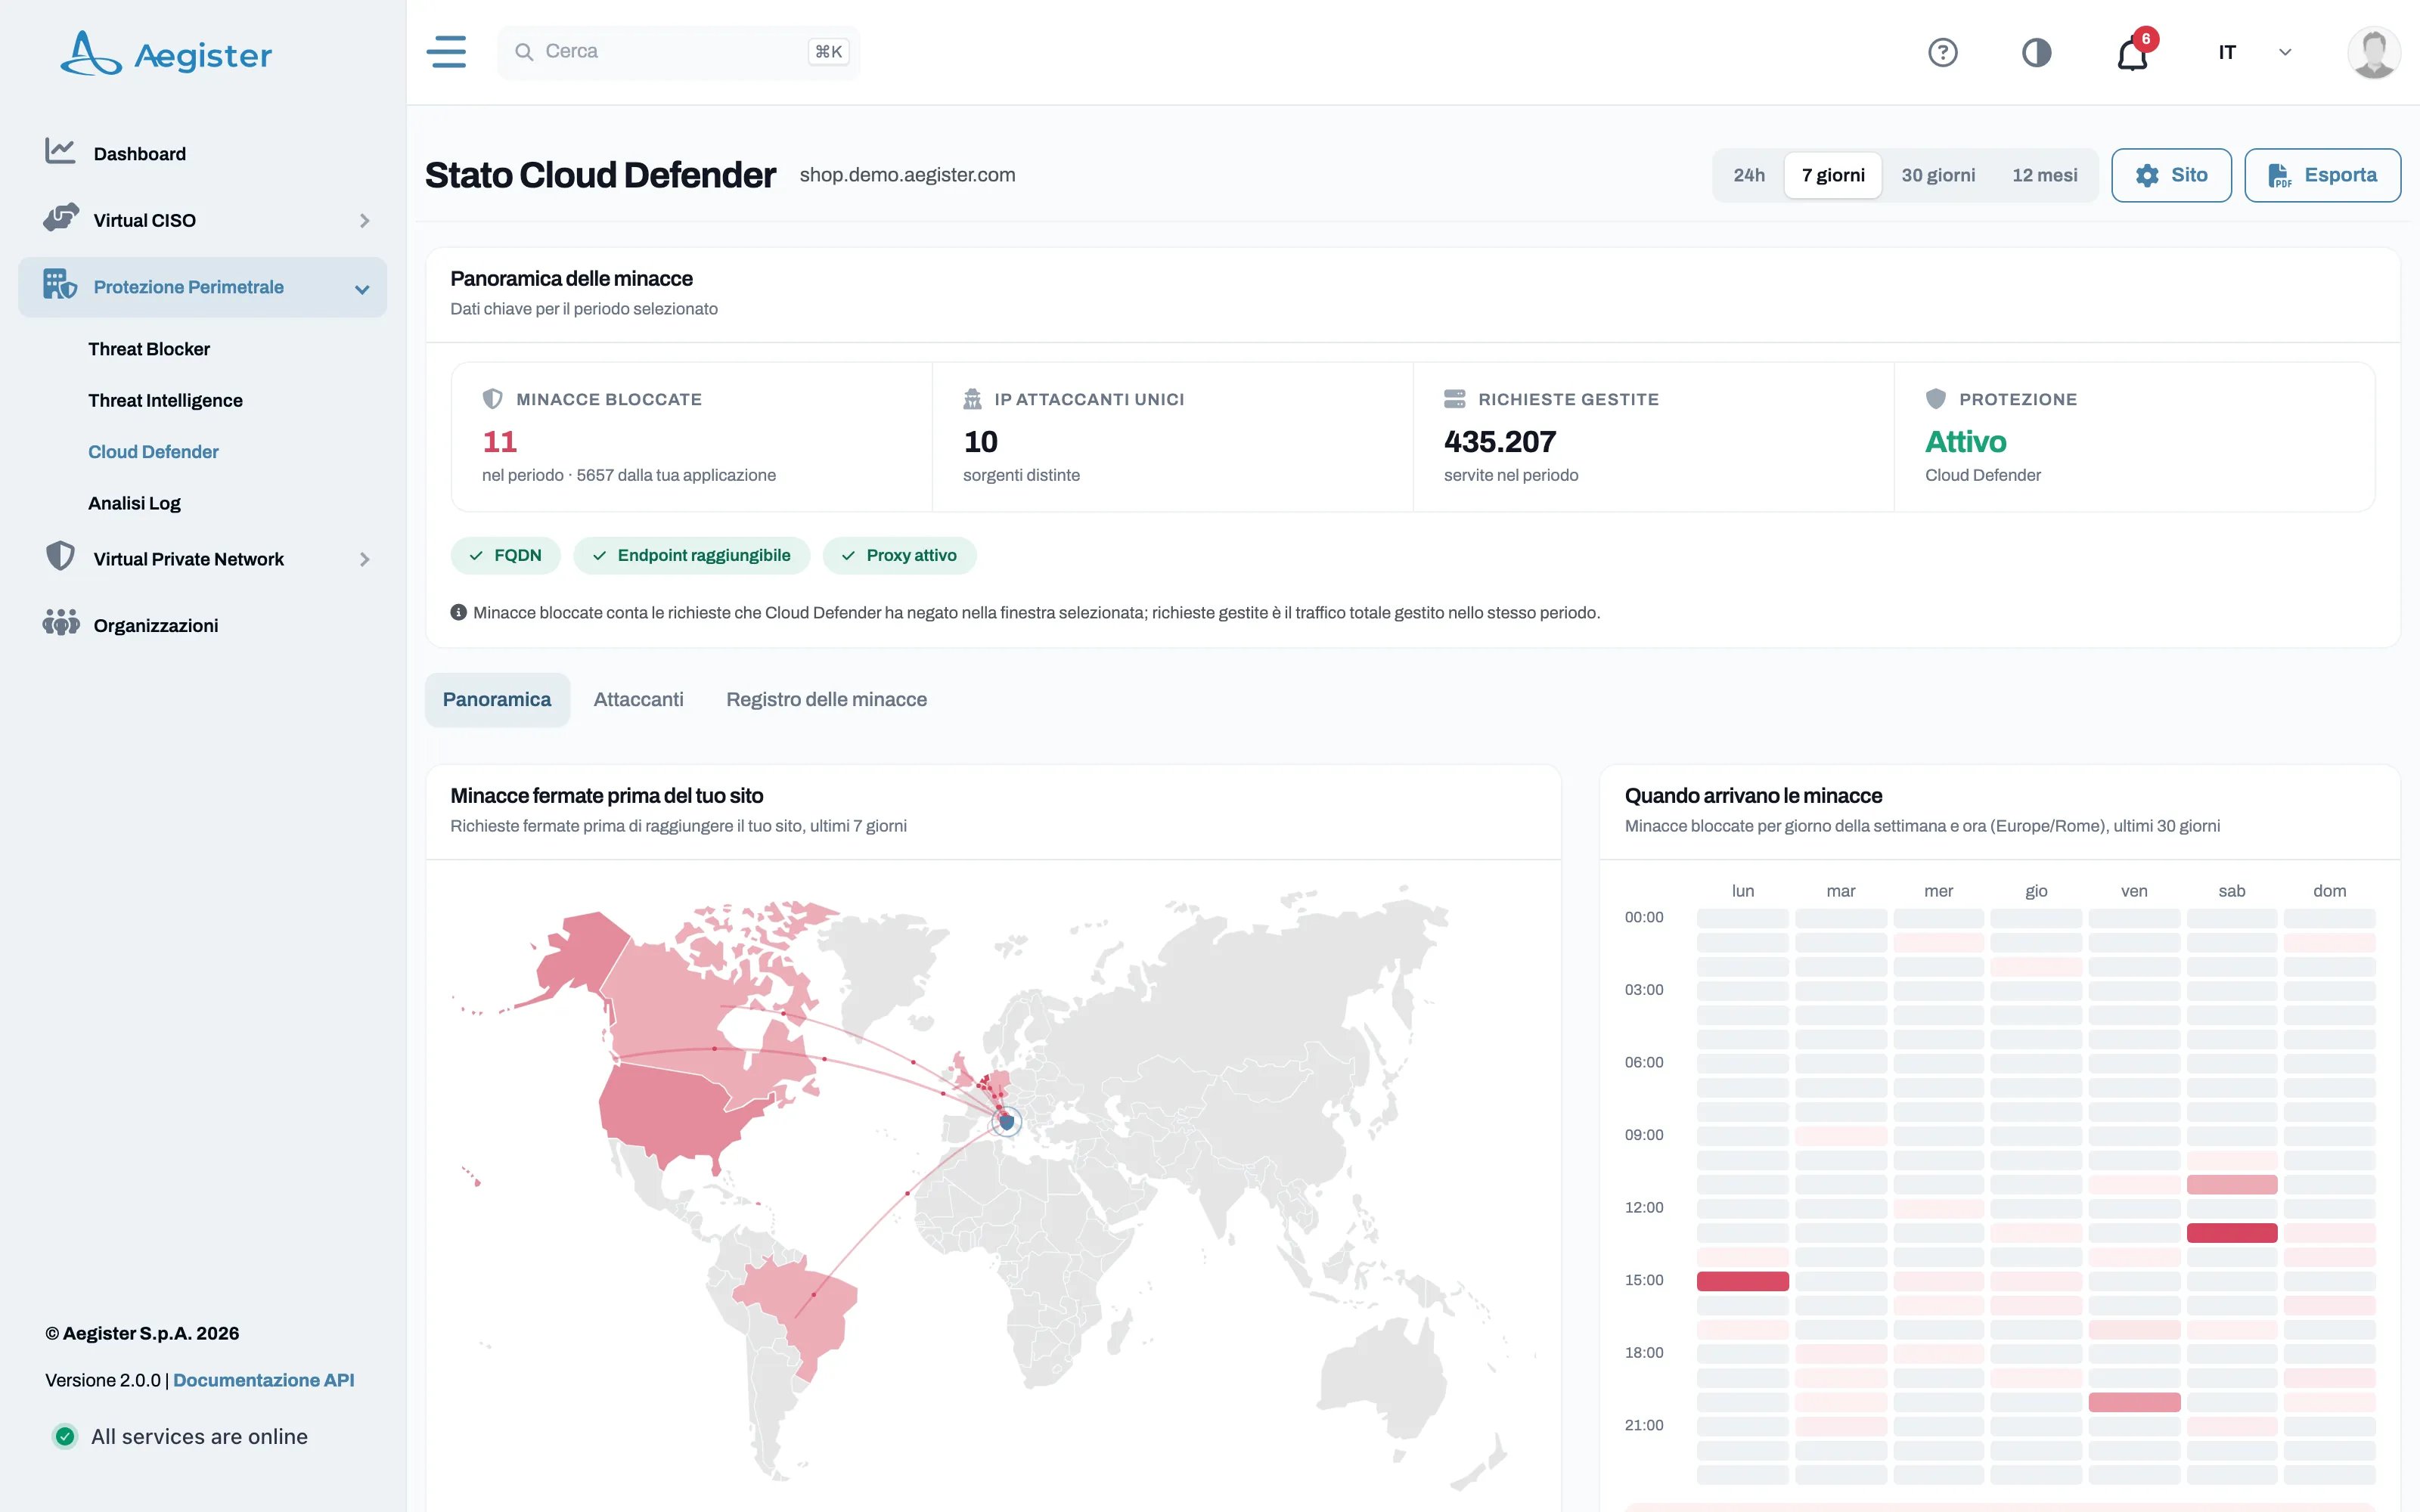Screen dimensions: 2420x1512
Task: Click the Virtual Private Network shield icon
Action: (x=60, y=557)
